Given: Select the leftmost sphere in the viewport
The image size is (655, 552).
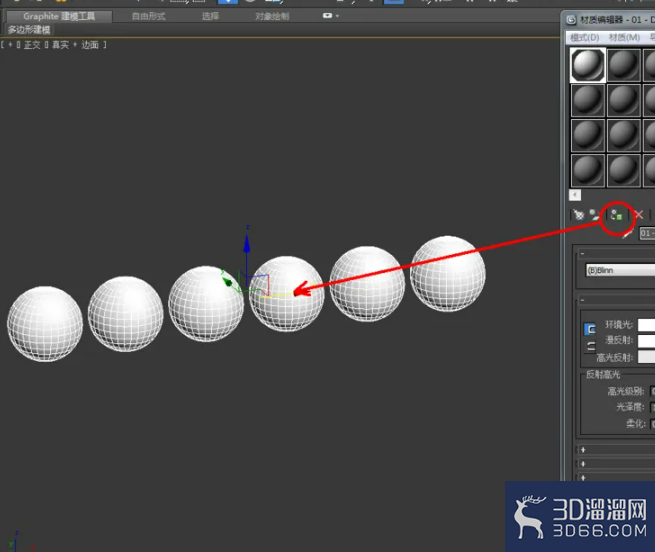Looking at the screenshot, I should pos(45,324).
